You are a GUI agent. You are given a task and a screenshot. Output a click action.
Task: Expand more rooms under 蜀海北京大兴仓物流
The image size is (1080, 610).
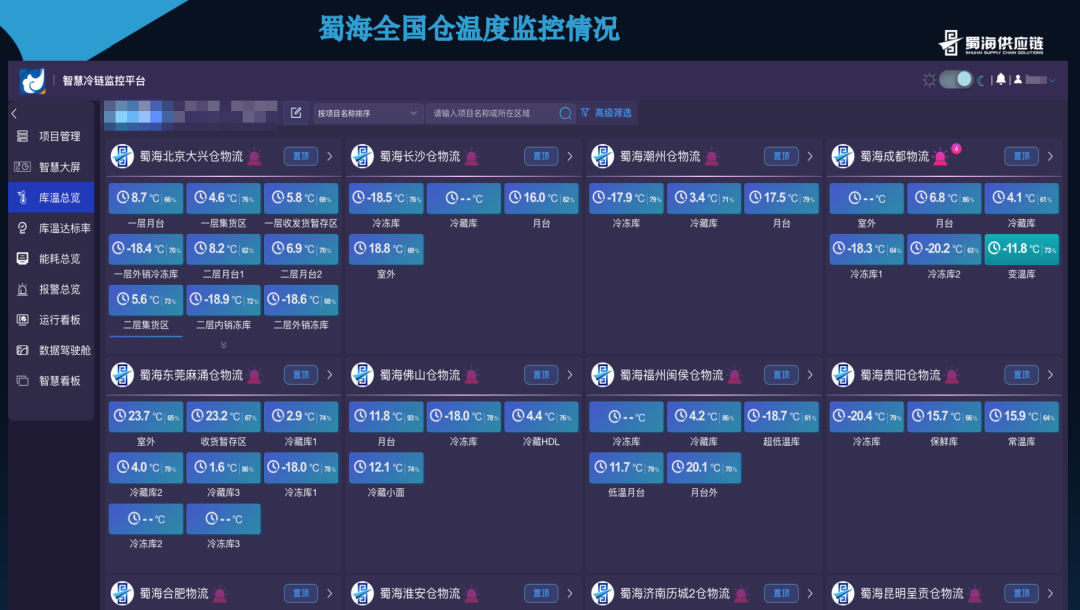(x=223, y=345)
